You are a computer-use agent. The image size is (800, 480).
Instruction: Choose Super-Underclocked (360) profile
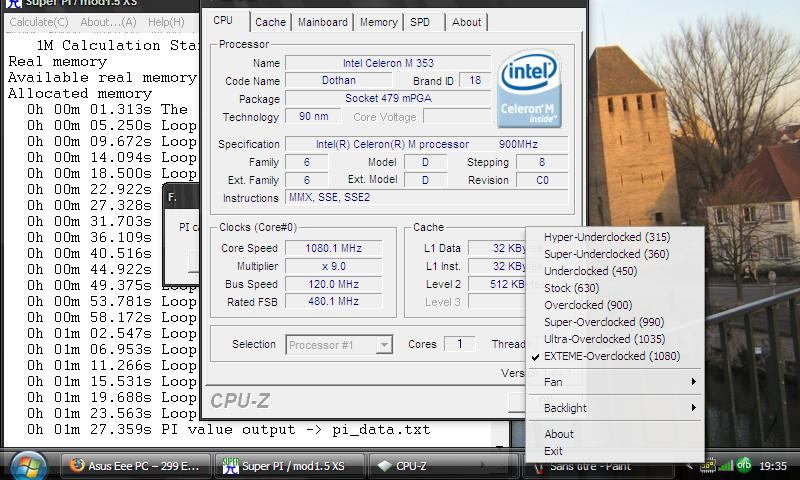click(x=614, y=254)
